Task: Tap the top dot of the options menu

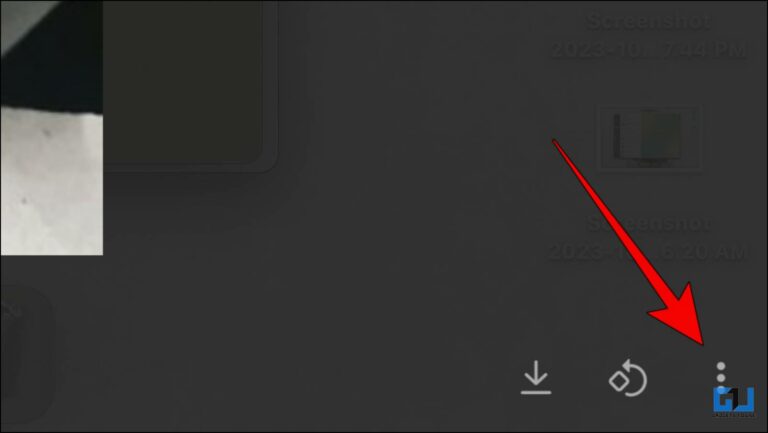Action: coord(720,366)
